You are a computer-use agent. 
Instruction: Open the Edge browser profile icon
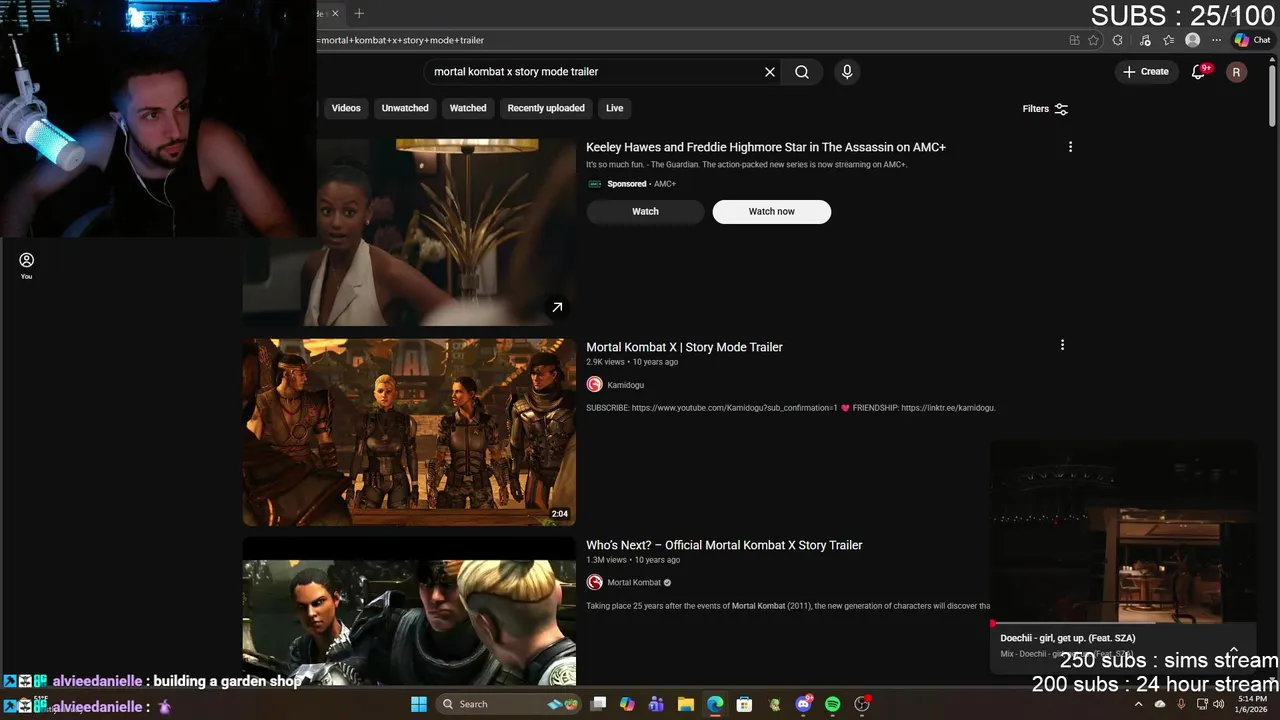[x=1192, y=40]
